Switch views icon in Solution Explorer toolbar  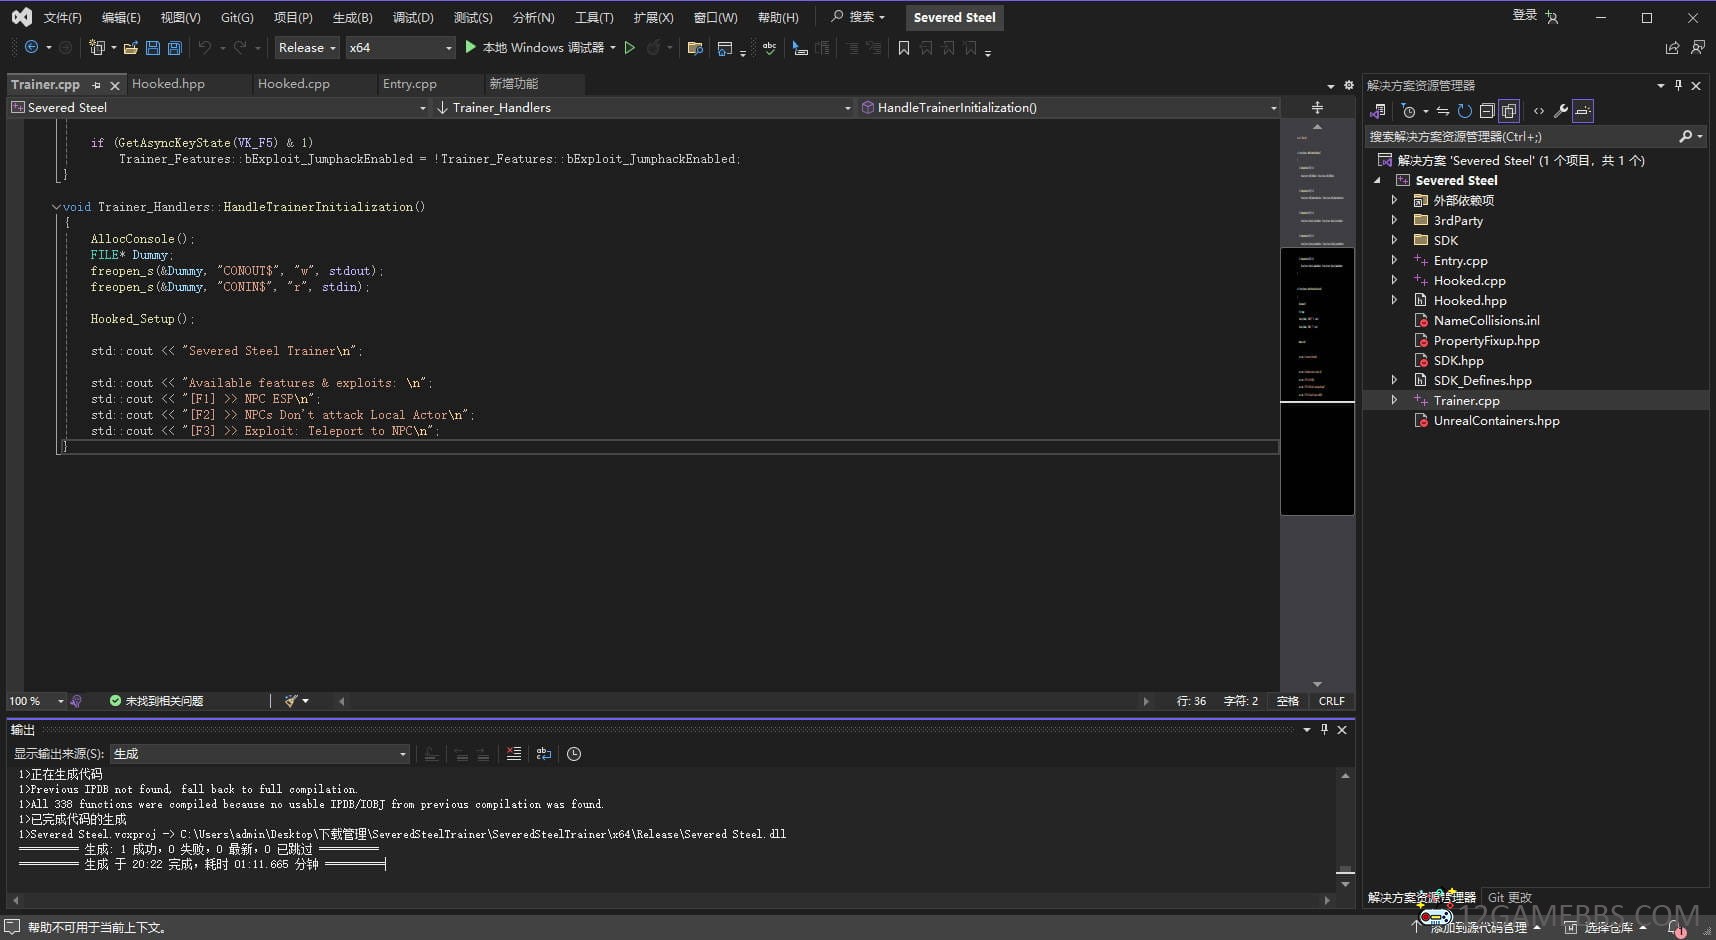click(1379, 111)
